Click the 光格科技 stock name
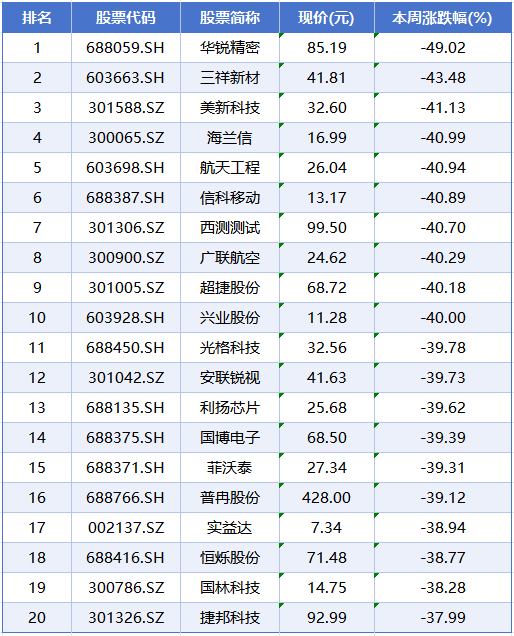This screenshot has height=636, width=514. (x=230, y=348)
